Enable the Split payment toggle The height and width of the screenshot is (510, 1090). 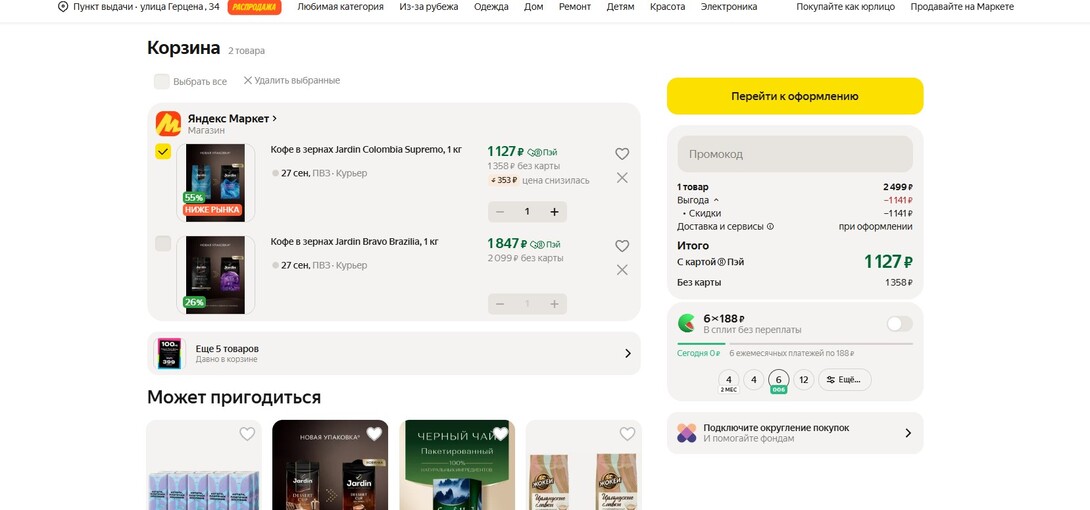click(899, 324)
